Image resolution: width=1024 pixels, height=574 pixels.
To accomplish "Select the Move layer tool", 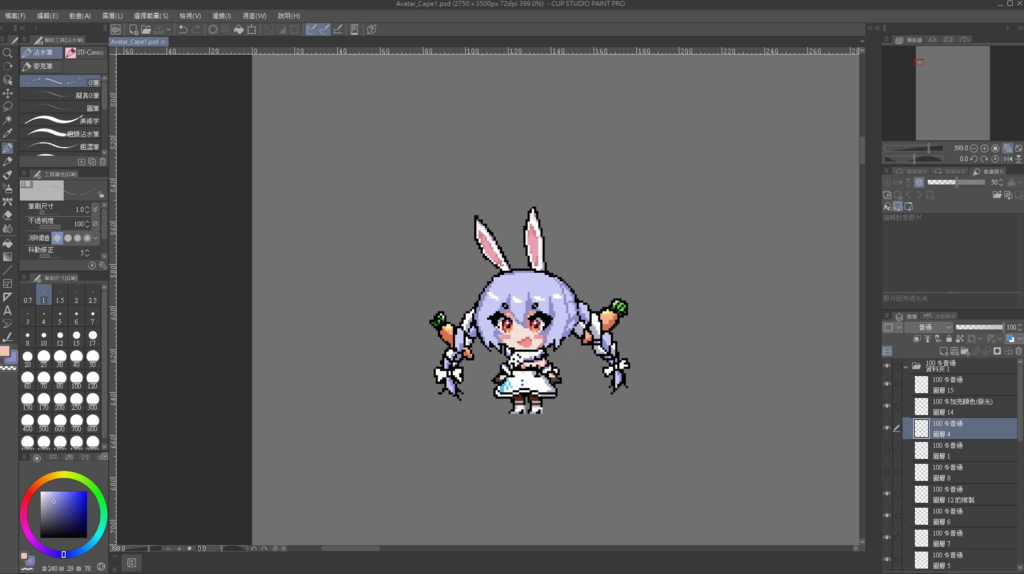I will point(8,93).
